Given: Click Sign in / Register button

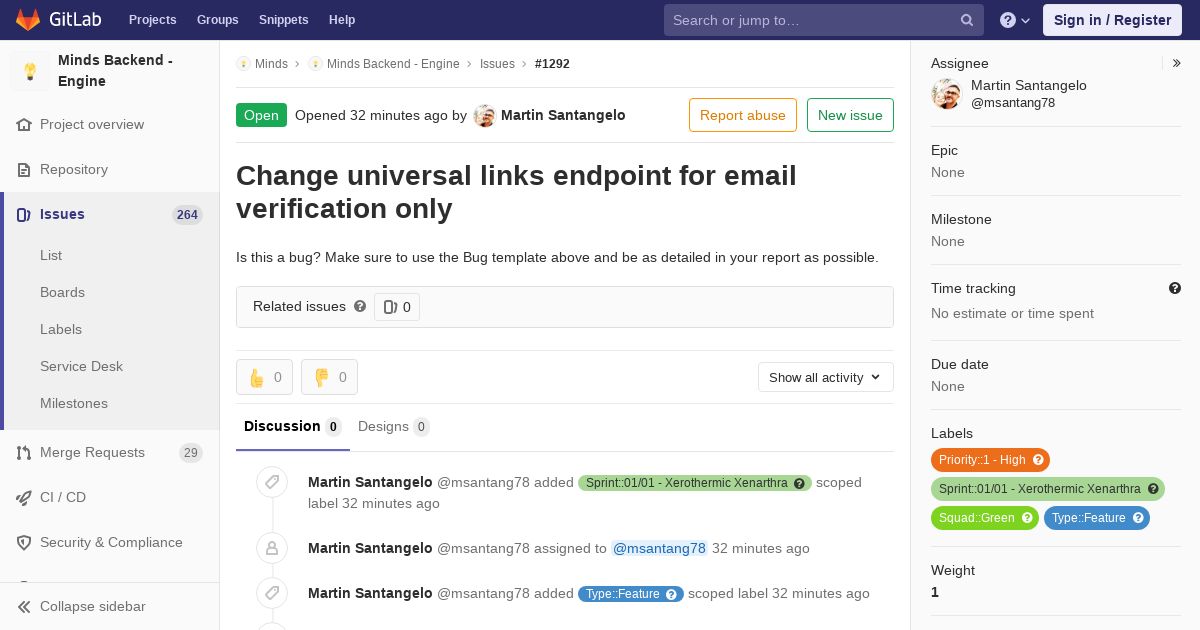Looking at the screenshot, I should pyautogui.click(x=1112, y=20).
